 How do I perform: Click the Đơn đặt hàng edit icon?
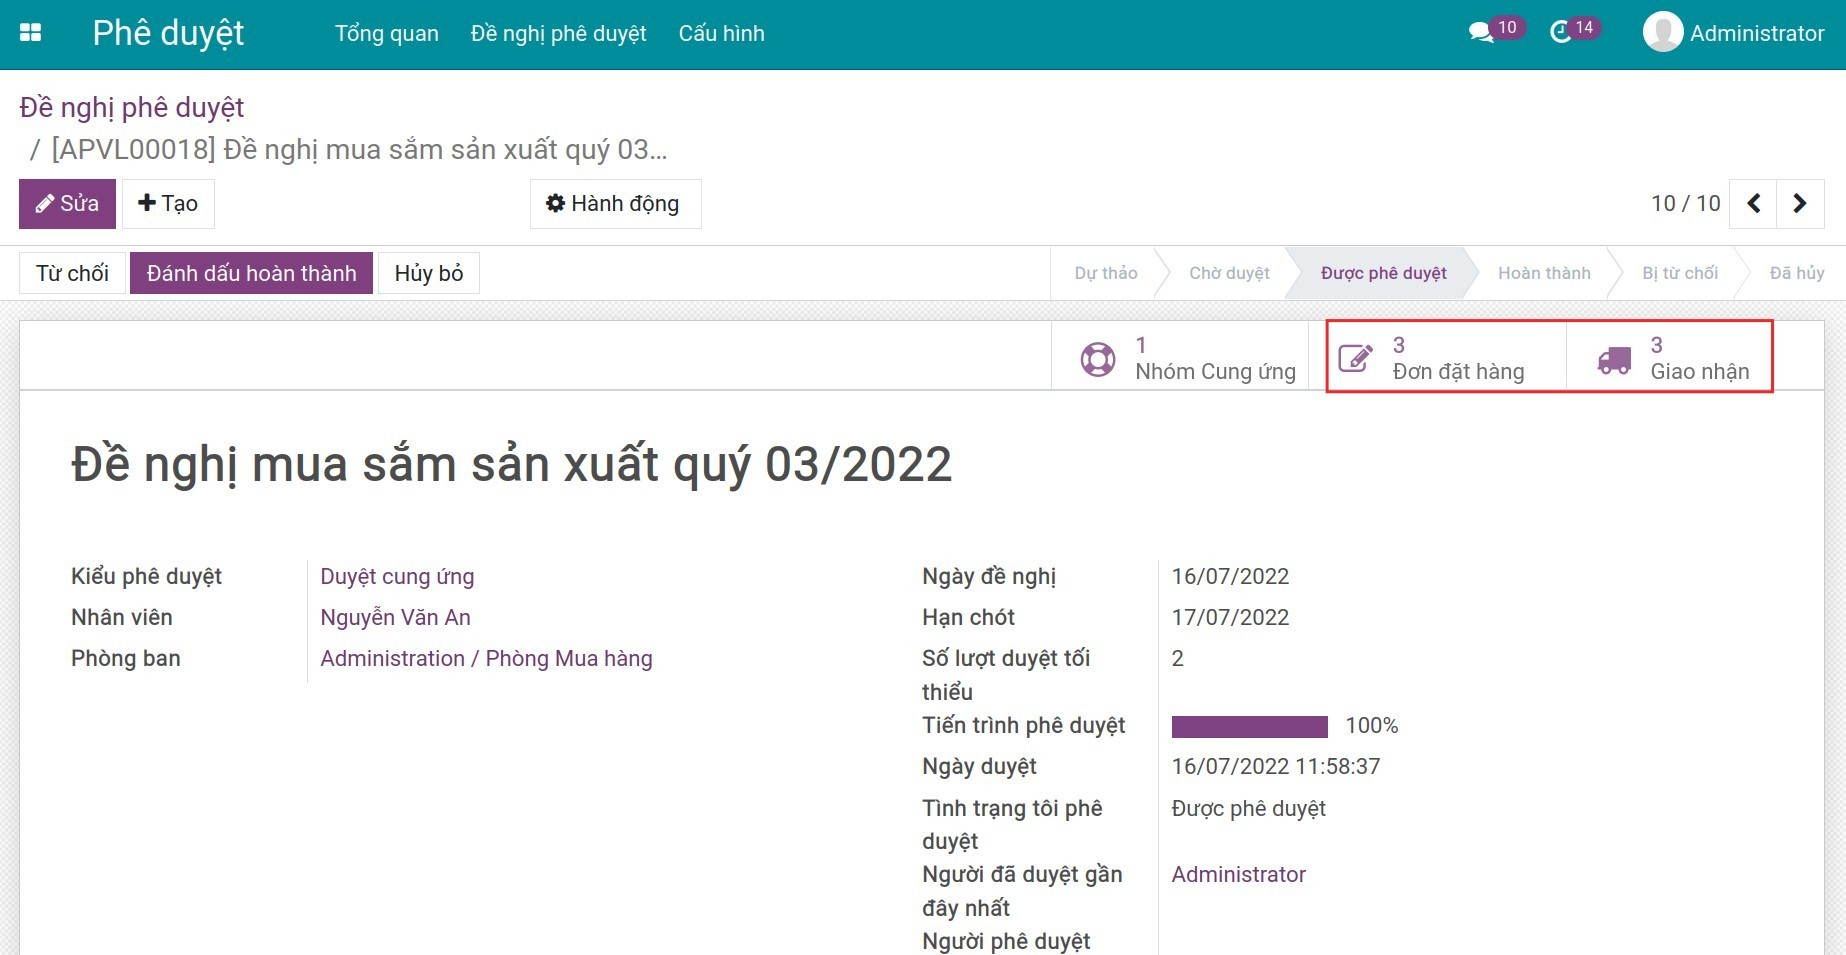[1355, 359]
